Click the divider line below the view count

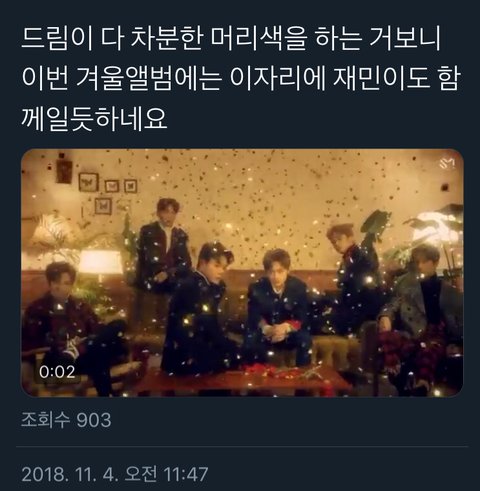(x=242, y=447)
